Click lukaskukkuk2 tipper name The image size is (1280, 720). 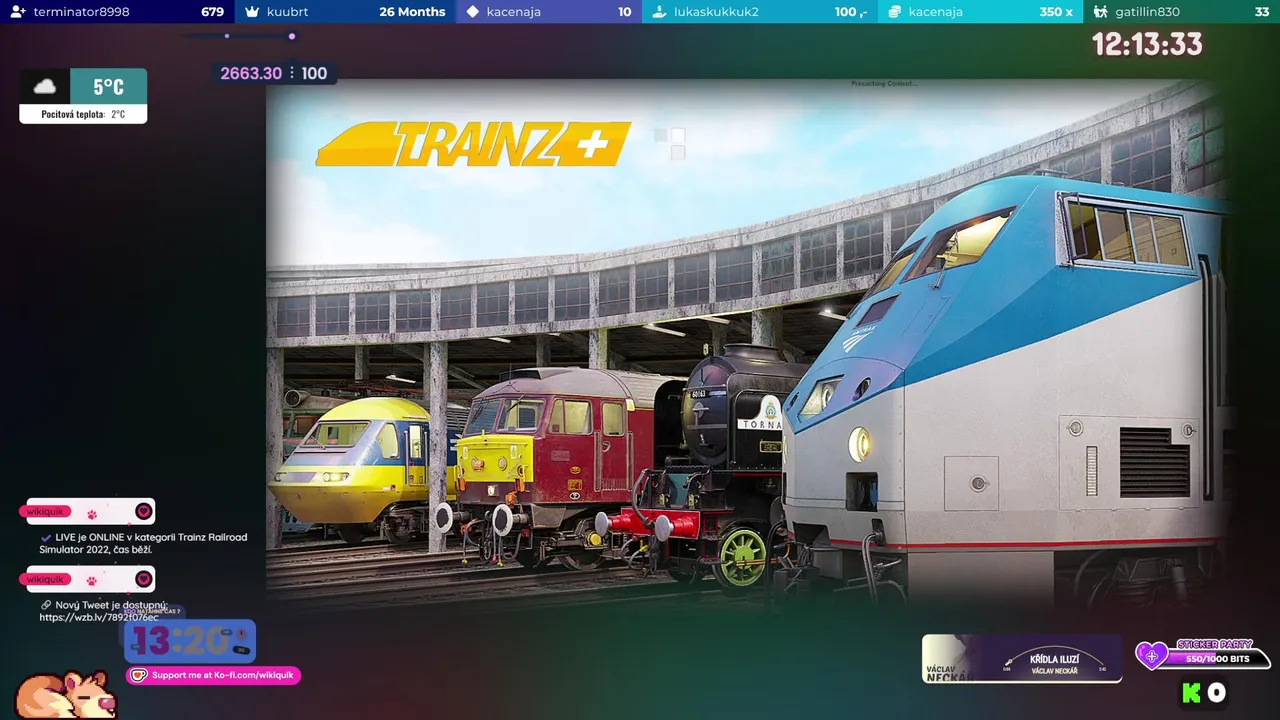pos(716,12)
